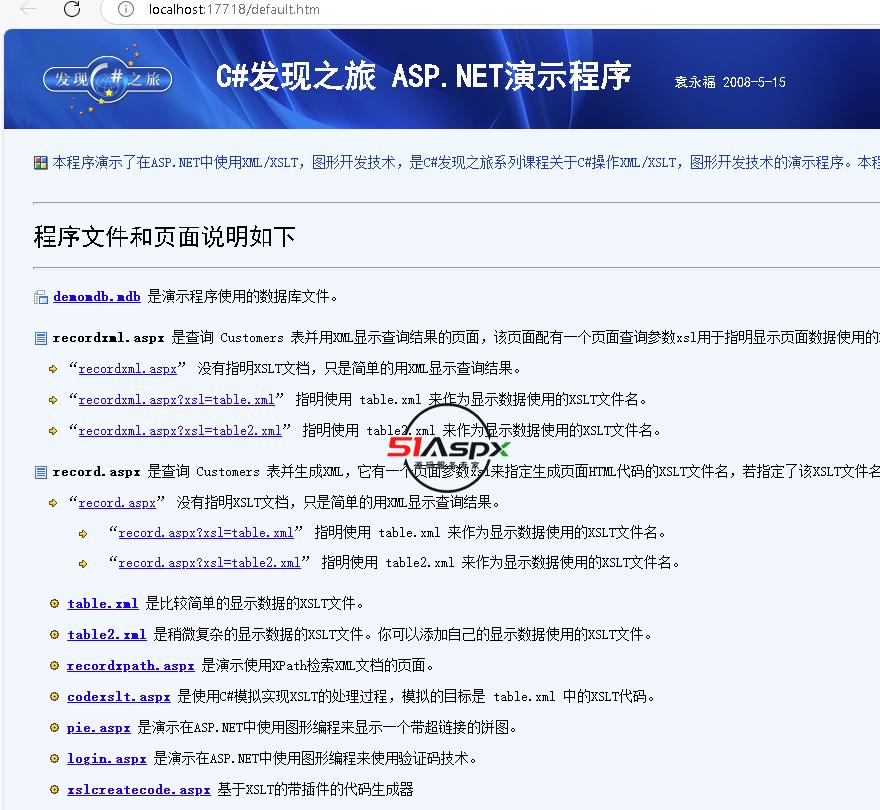Open the pie.aspx pie chart link
The width and height of the screenshot is (880, 810).
[x=99, y=728]
